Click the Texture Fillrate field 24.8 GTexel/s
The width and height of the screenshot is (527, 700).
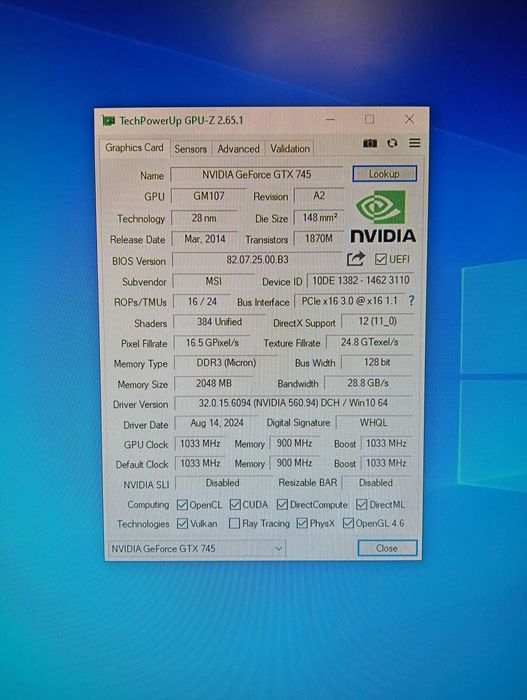click(x=370, y=342)
